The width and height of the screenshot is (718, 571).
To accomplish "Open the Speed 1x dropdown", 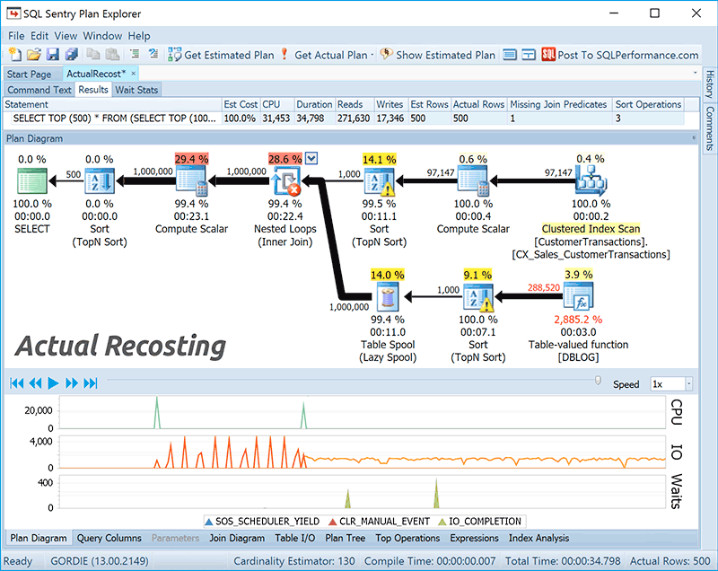I will (688, 384).
